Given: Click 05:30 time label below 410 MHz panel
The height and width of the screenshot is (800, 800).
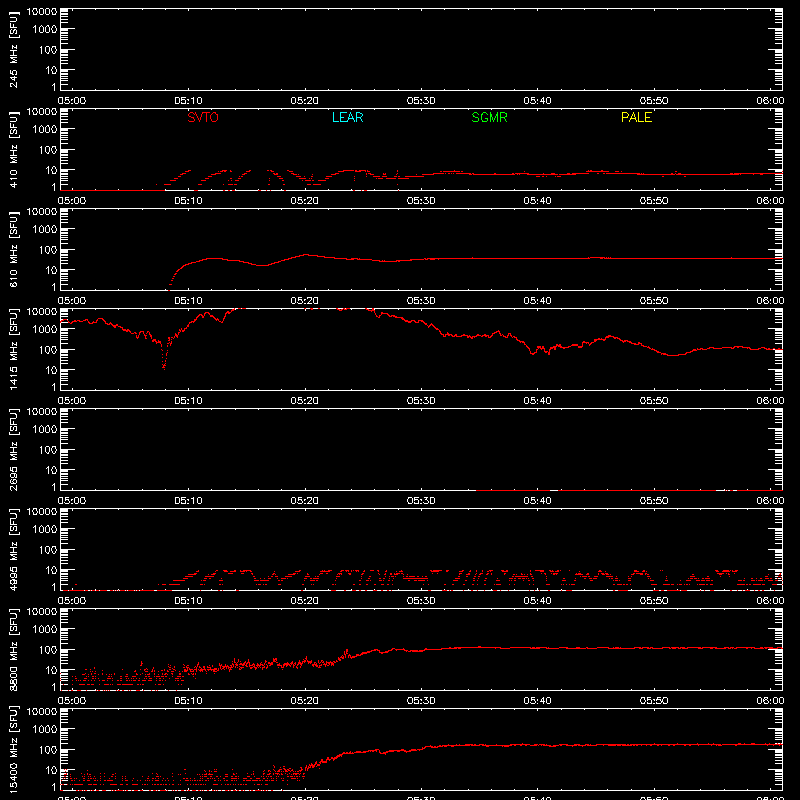Looking at the screenshot, I should tap(421, 201).
